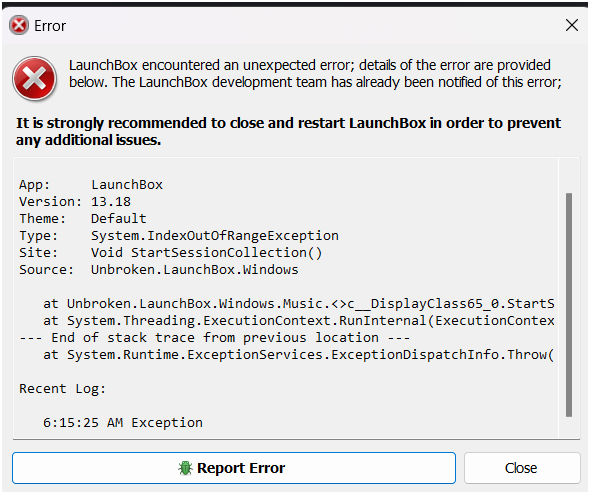Click the App: LaunchBox line

91,185
